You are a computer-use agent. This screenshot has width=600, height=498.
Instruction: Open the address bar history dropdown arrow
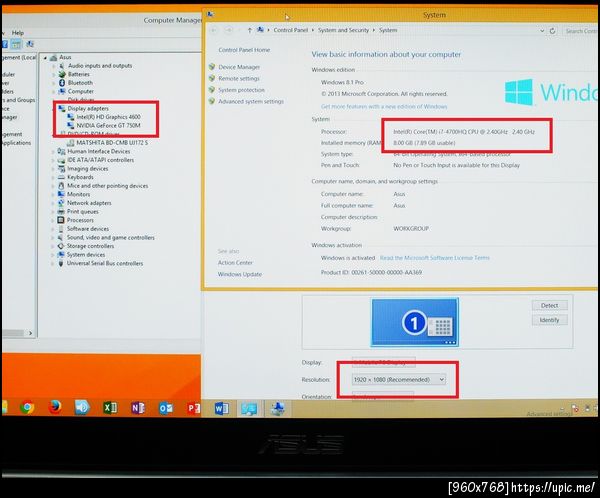542,31
